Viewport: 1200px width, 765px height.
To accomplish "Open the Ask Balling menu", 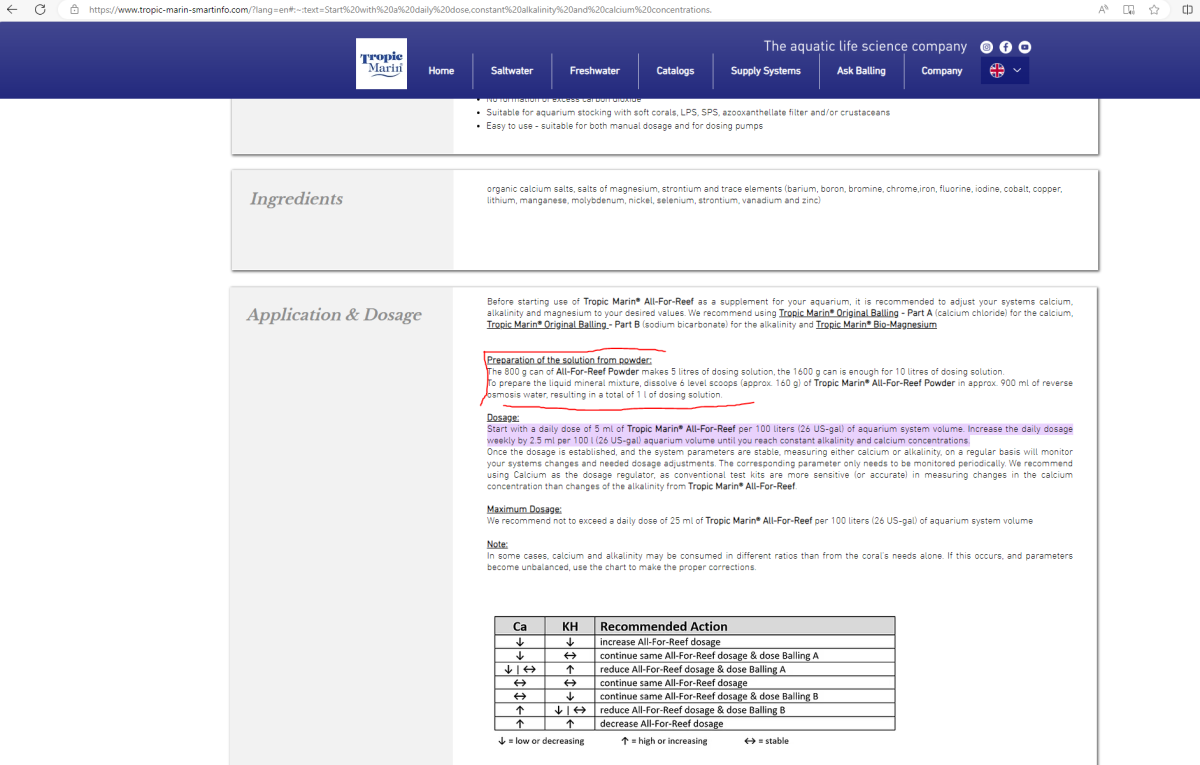I will point(861,71).
